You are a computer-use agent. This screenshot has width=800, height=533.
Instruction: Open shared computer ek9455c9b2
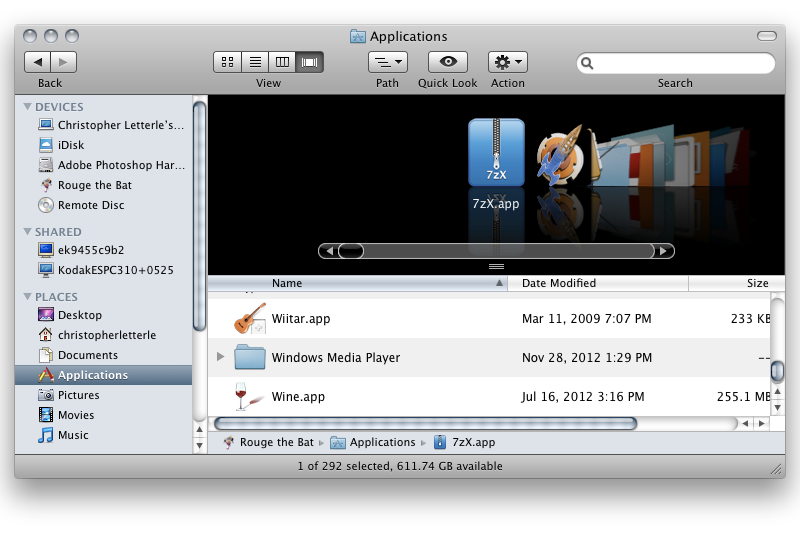(82, 250)
